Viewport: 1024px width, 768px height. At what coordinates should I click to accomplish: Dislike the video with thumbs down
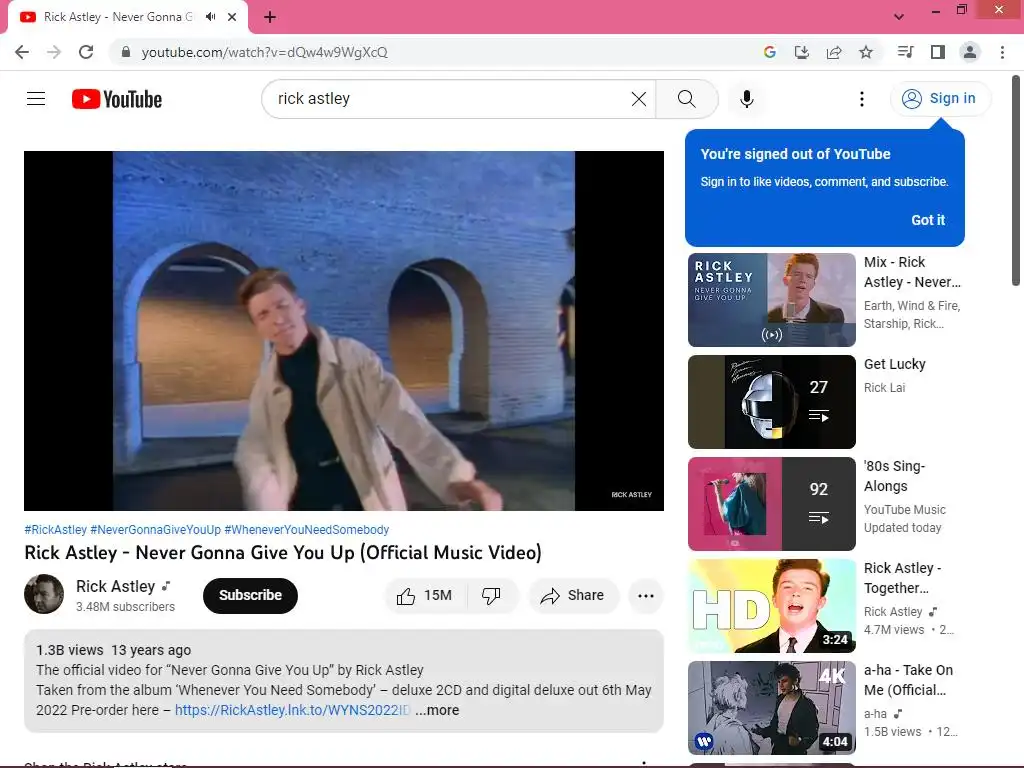tap(491, 596)
